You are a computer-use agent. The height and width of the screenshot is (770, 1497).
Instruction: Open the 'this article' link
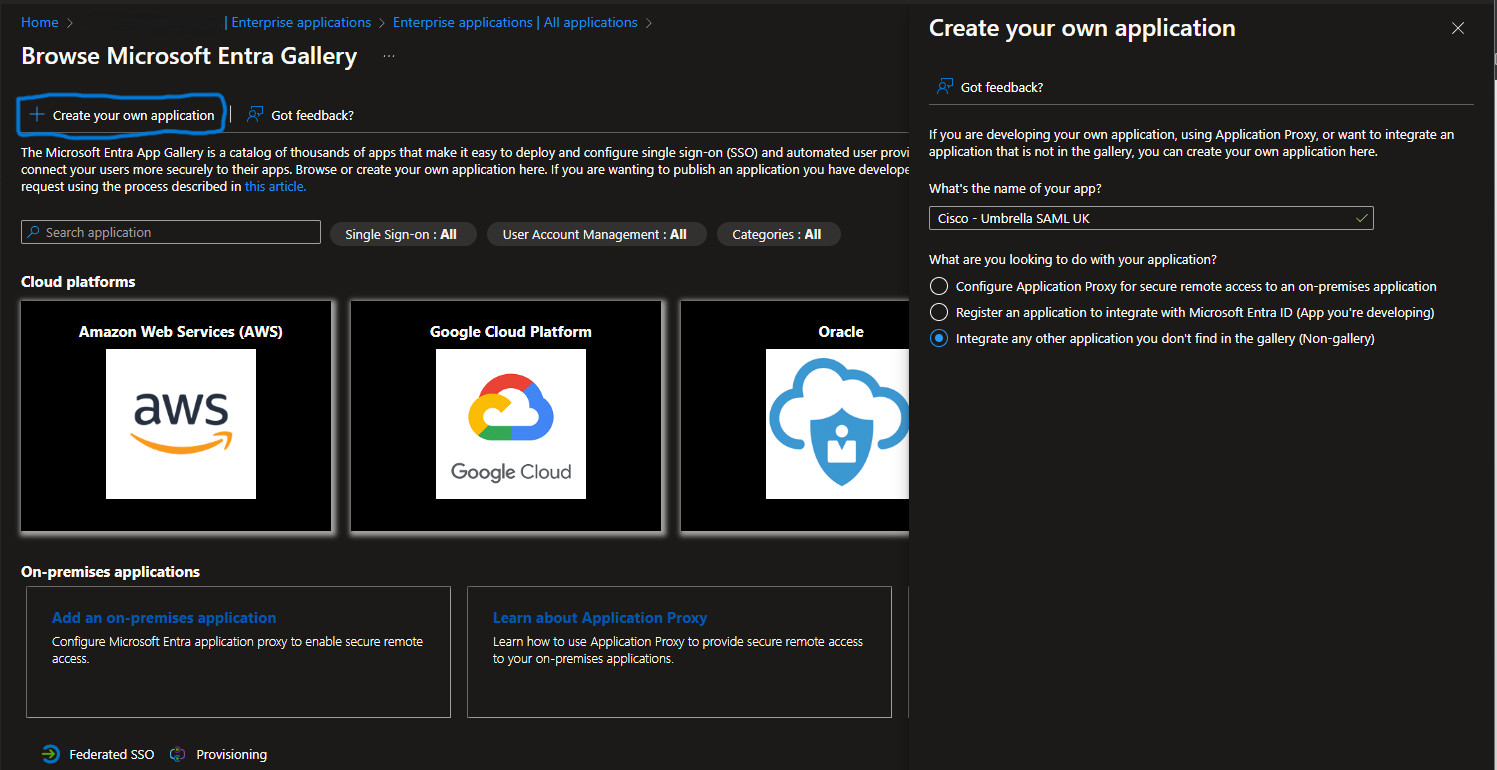click(275, 186)
